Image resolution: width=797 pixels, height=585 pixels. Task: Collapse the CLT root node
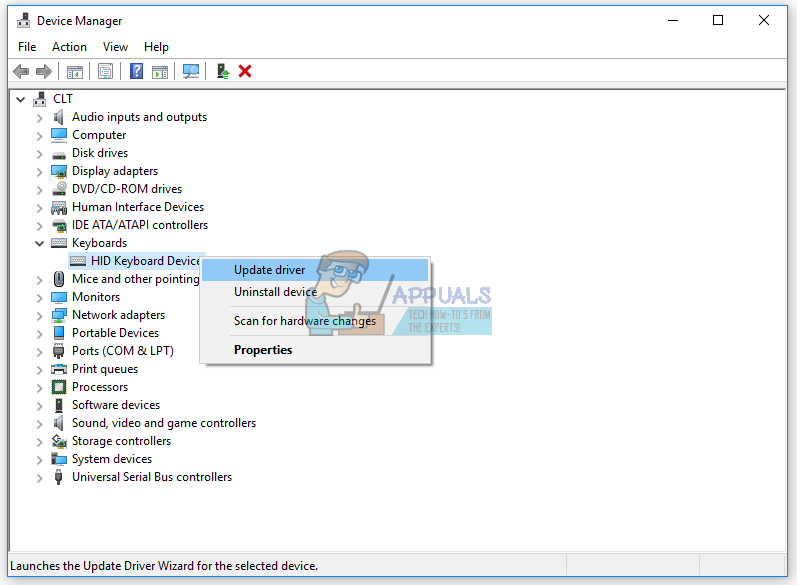[20, 99]
